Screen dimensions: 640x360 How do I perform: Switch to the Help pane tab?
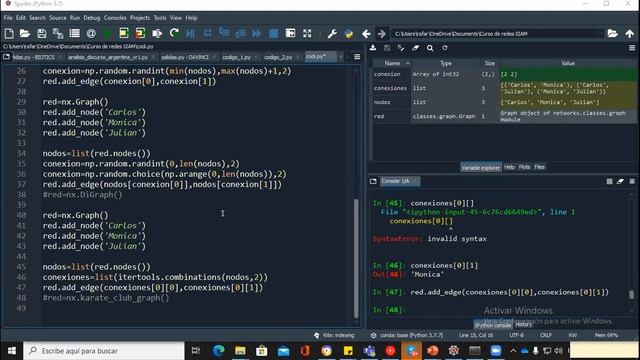coord(509,167)
